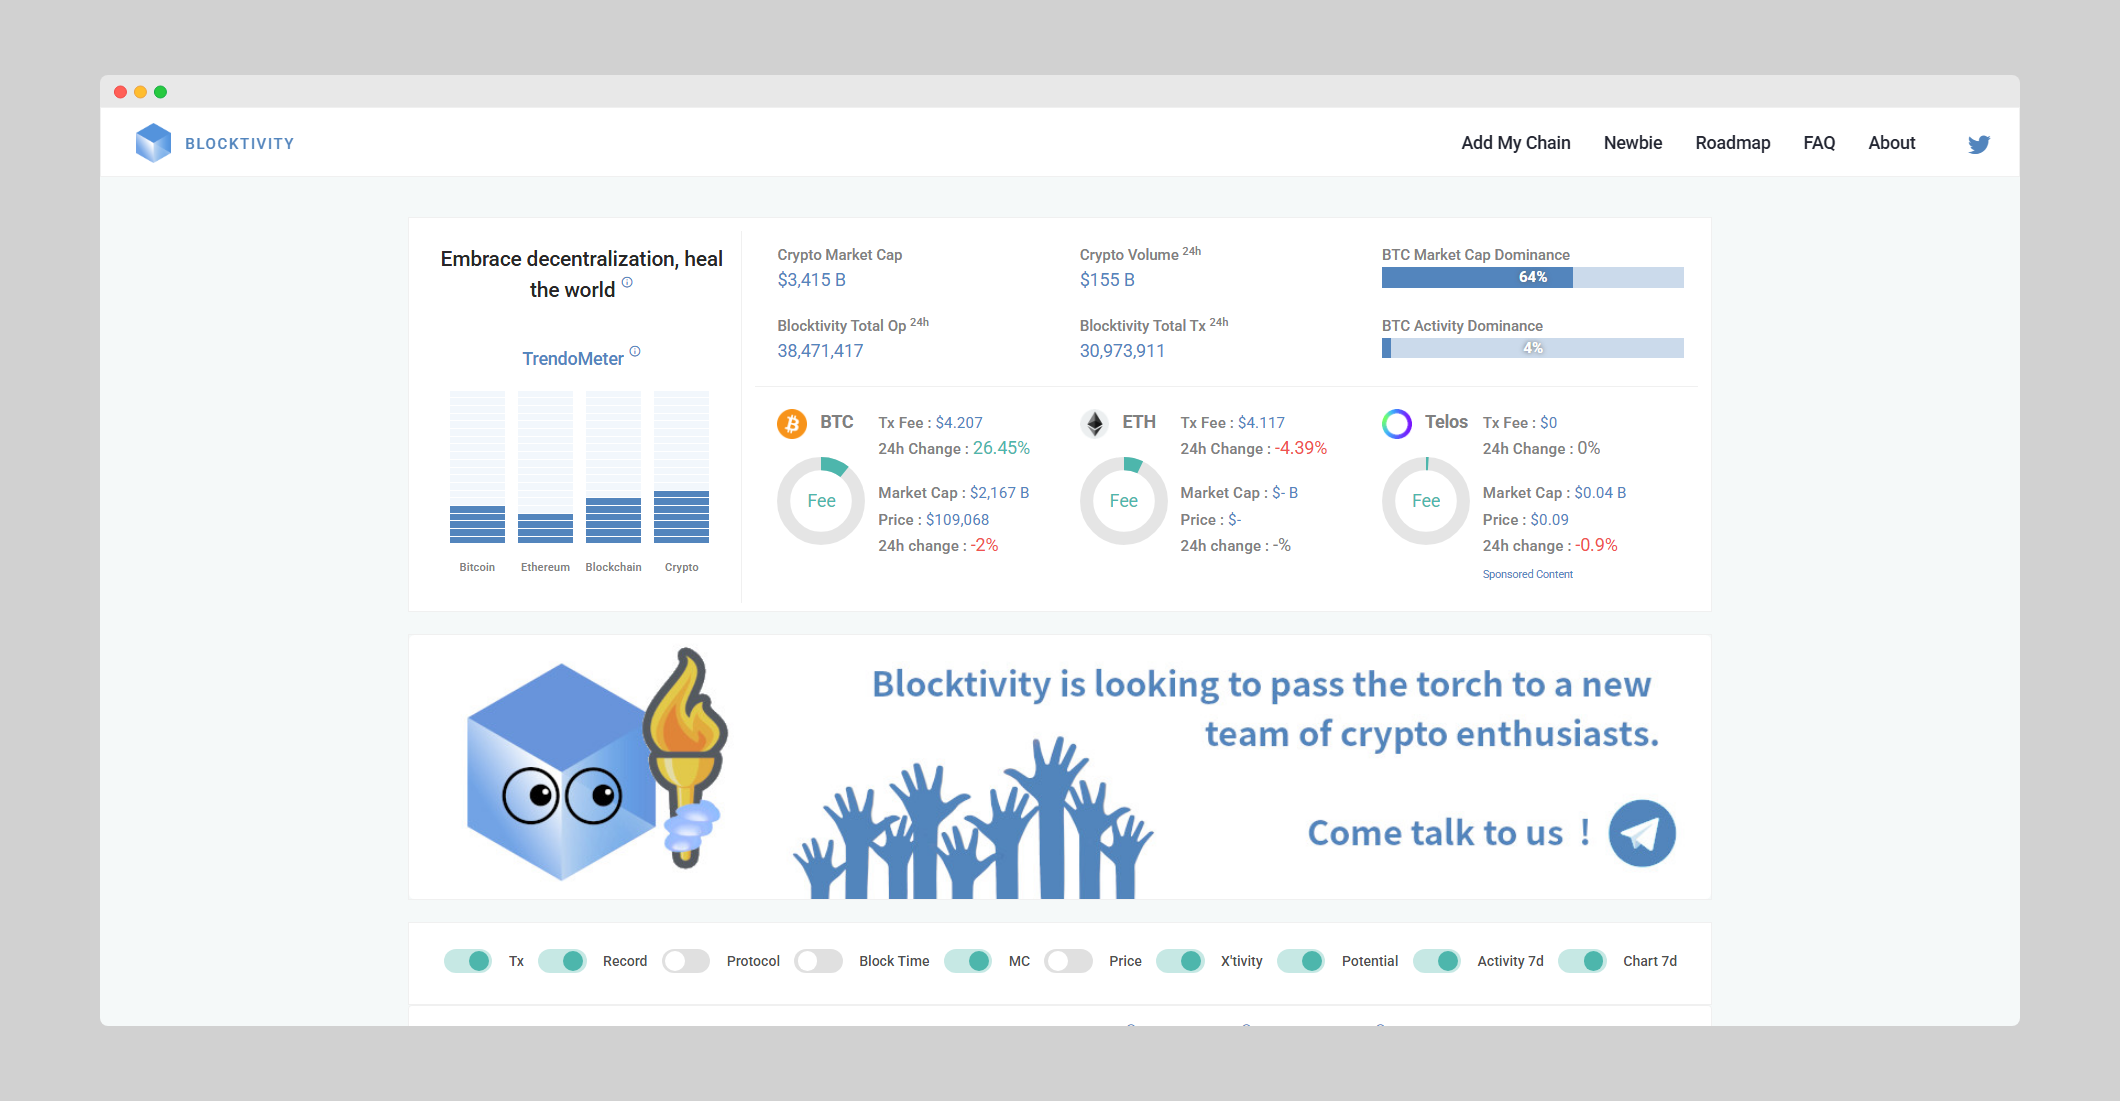Open the Twitter bird icon link
2120x1101 pixels.
[x=1978, y=144]
